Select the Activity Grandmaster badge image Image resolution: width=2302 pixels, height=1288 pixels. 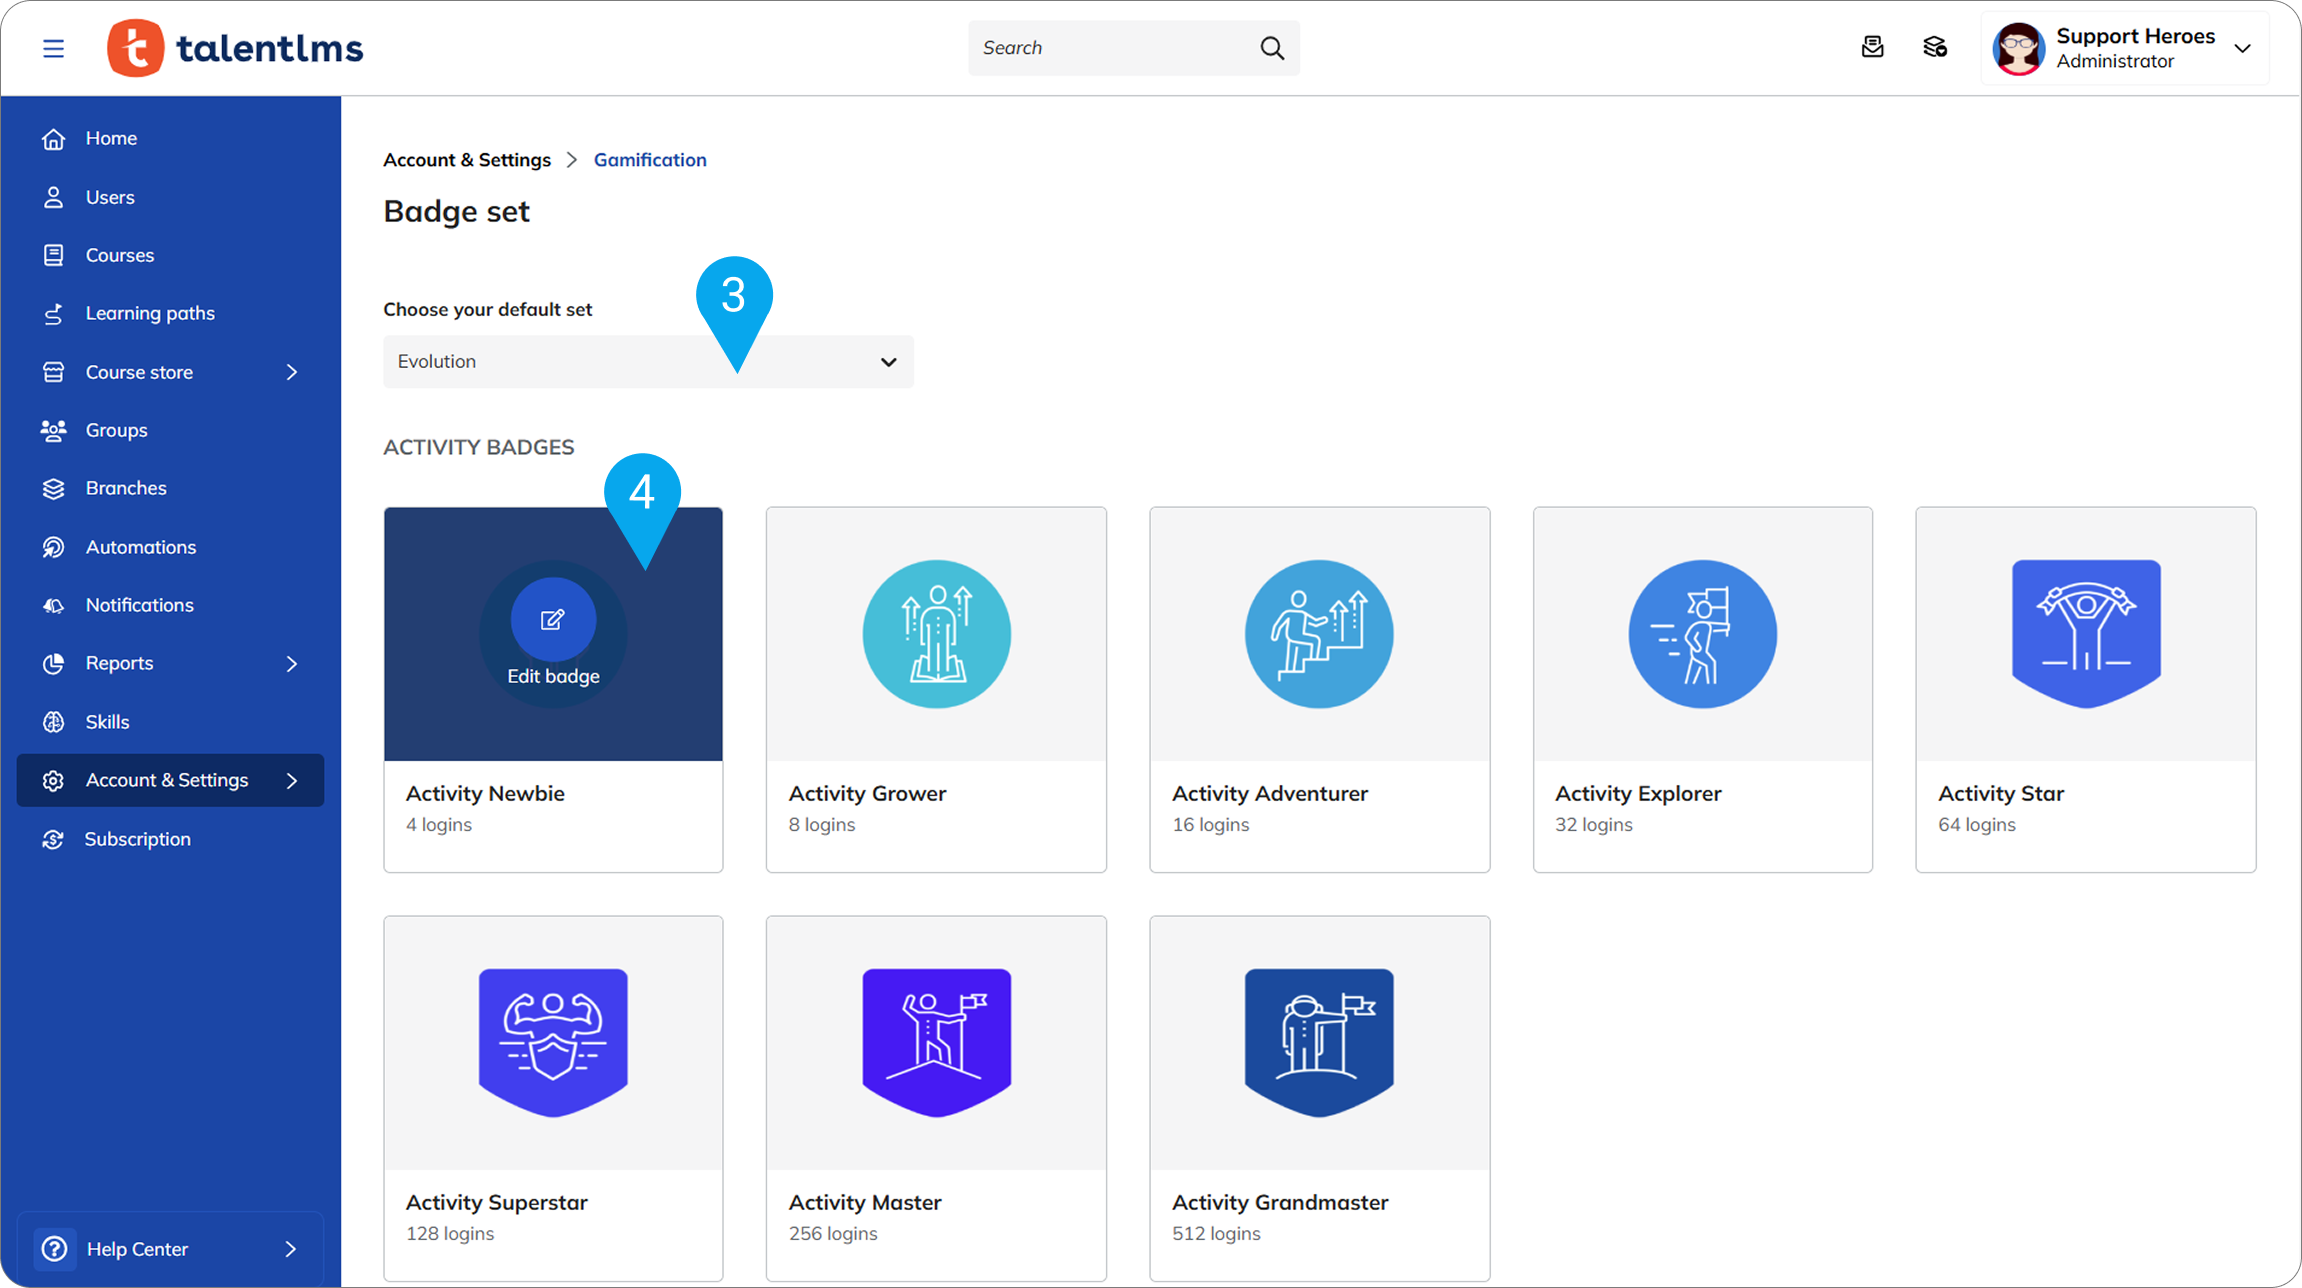tap(1318, 1042)
